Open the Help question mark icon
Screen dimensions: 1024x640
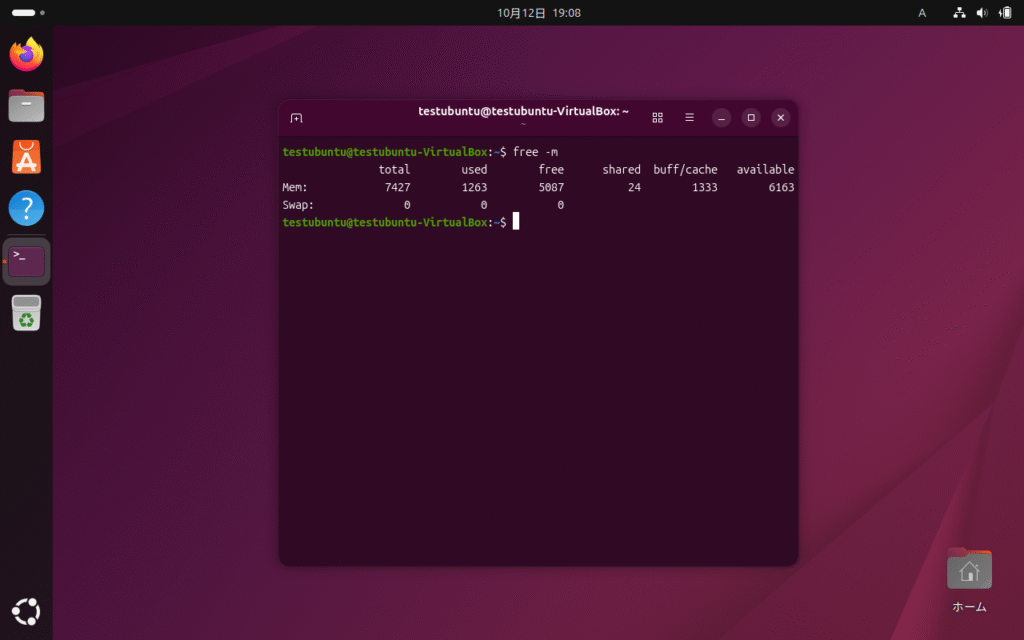[27, 209]
